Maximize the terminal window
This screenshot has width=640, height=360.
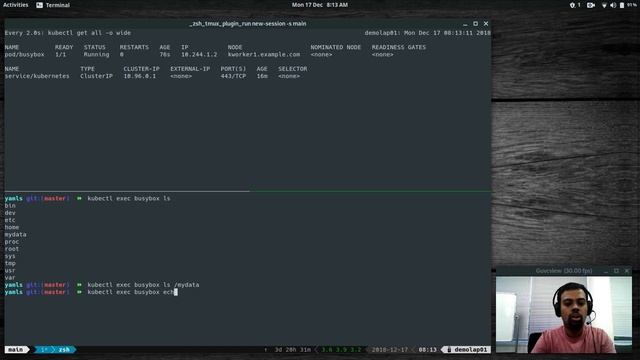[476, 24]
